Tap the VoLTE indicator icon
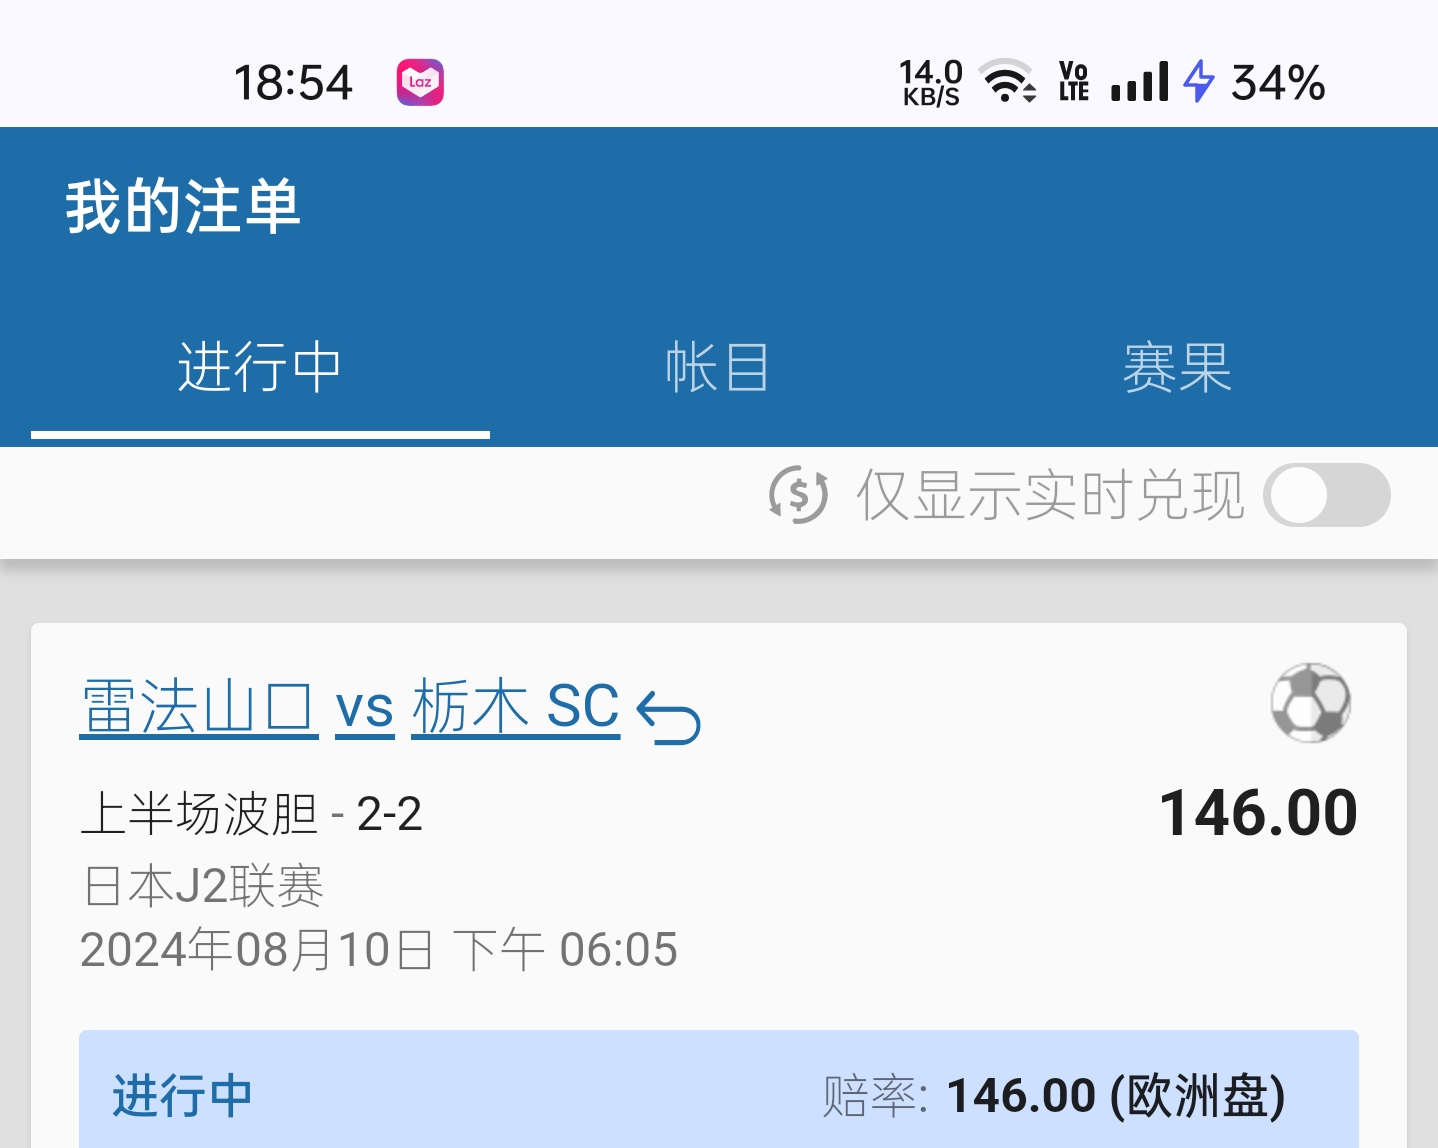Image resolution: width=1438 pixels, height=1148 pixels. tap(1073, 82)
